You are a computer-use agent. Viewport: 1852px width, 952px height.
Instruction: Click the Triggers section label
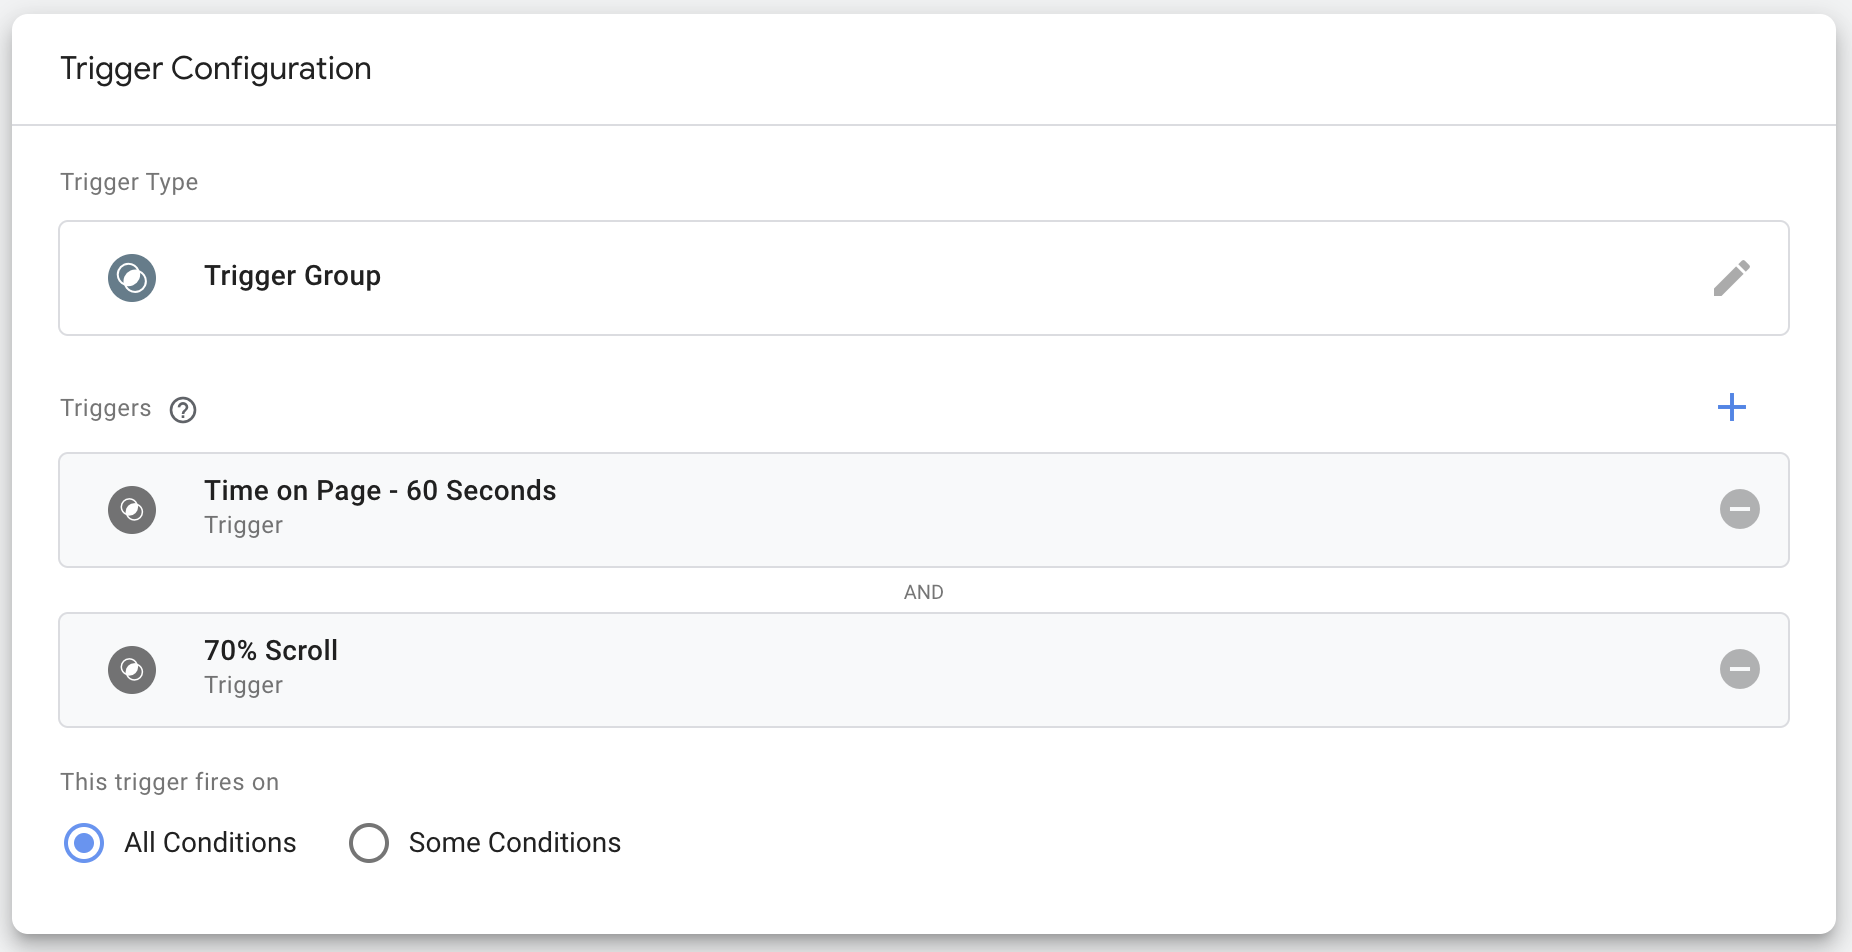tap(106, 408)
